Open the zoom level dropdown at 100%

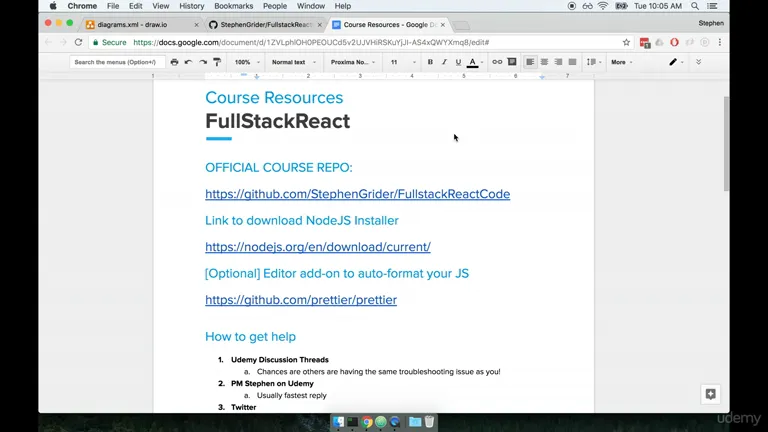coord(247,62)
